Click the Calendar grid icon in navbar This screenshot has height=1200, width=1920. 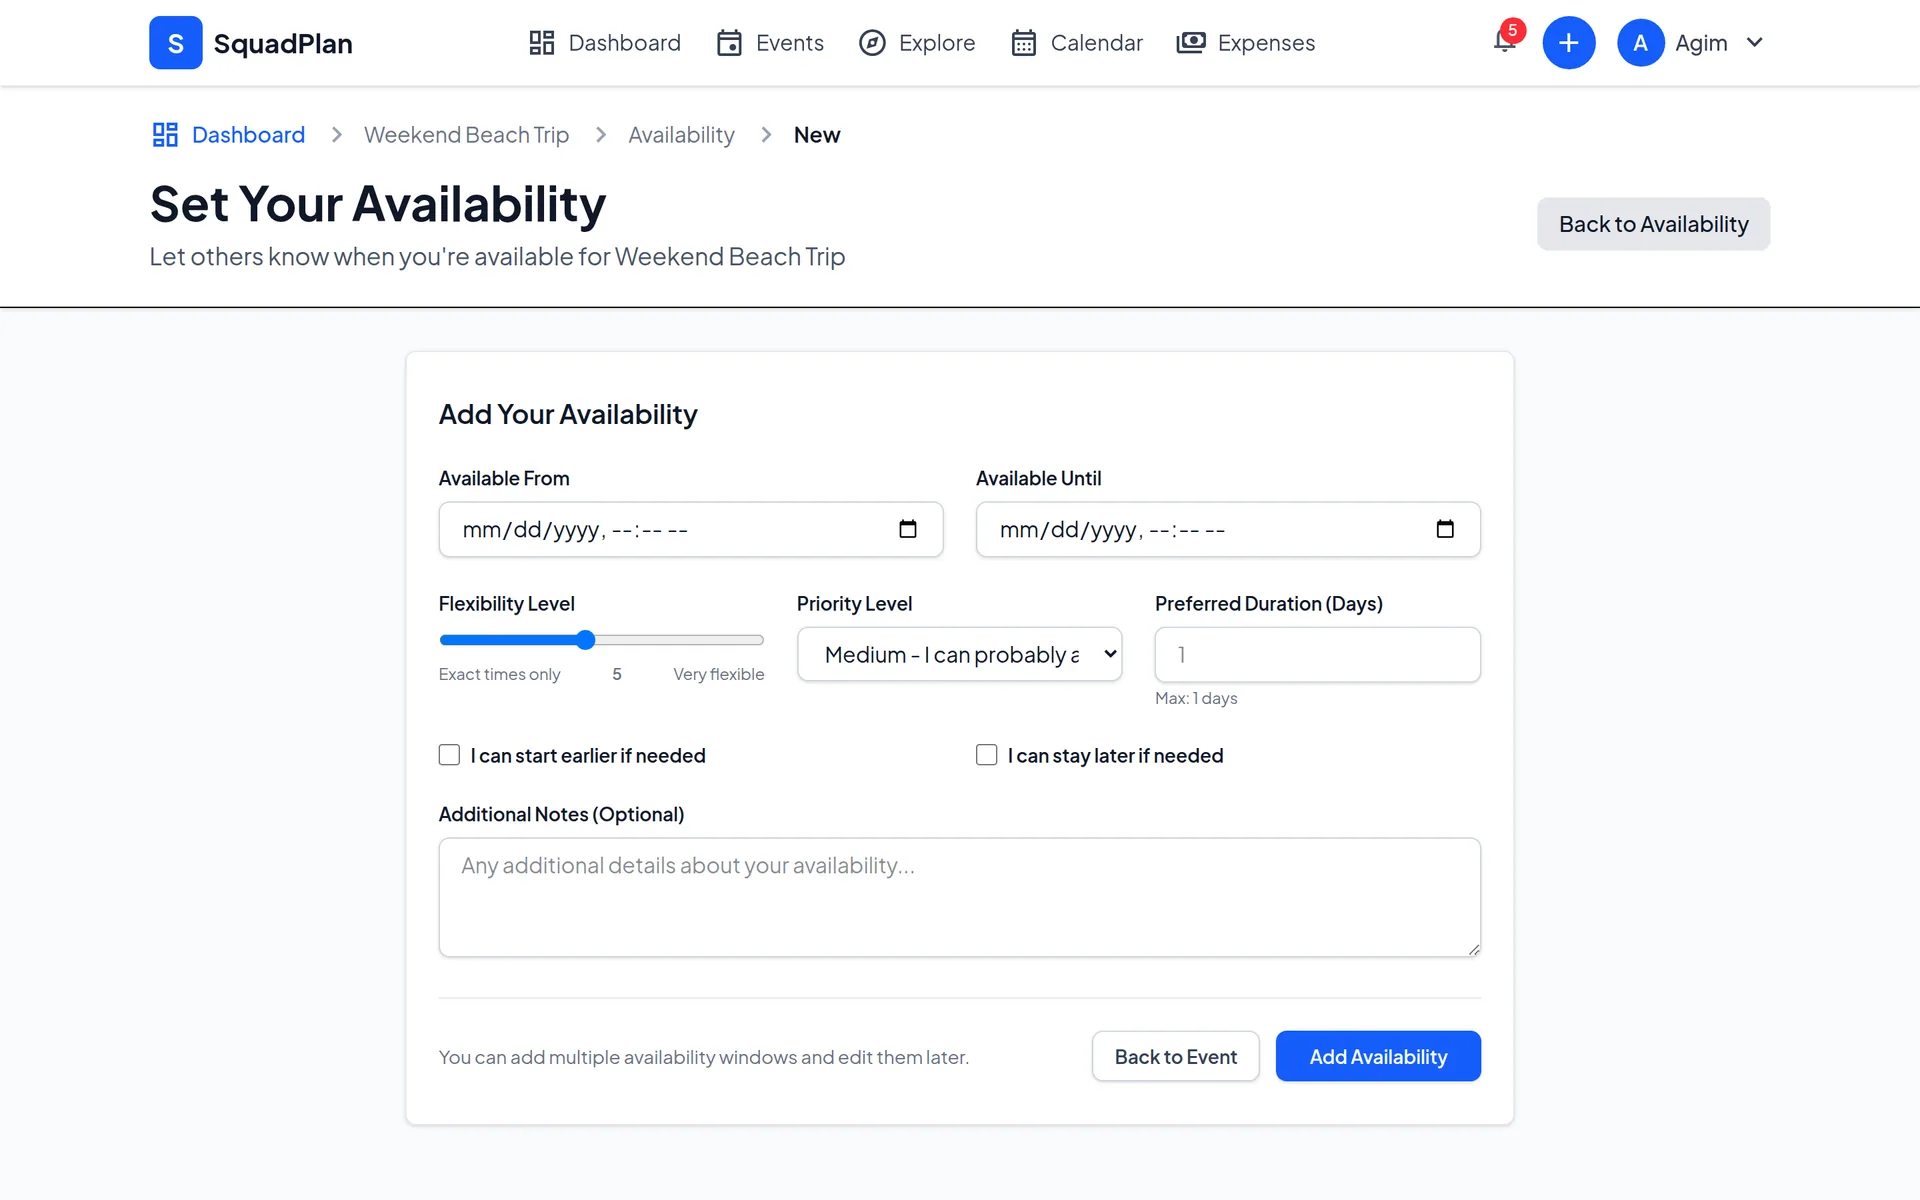click(1024, 43)
